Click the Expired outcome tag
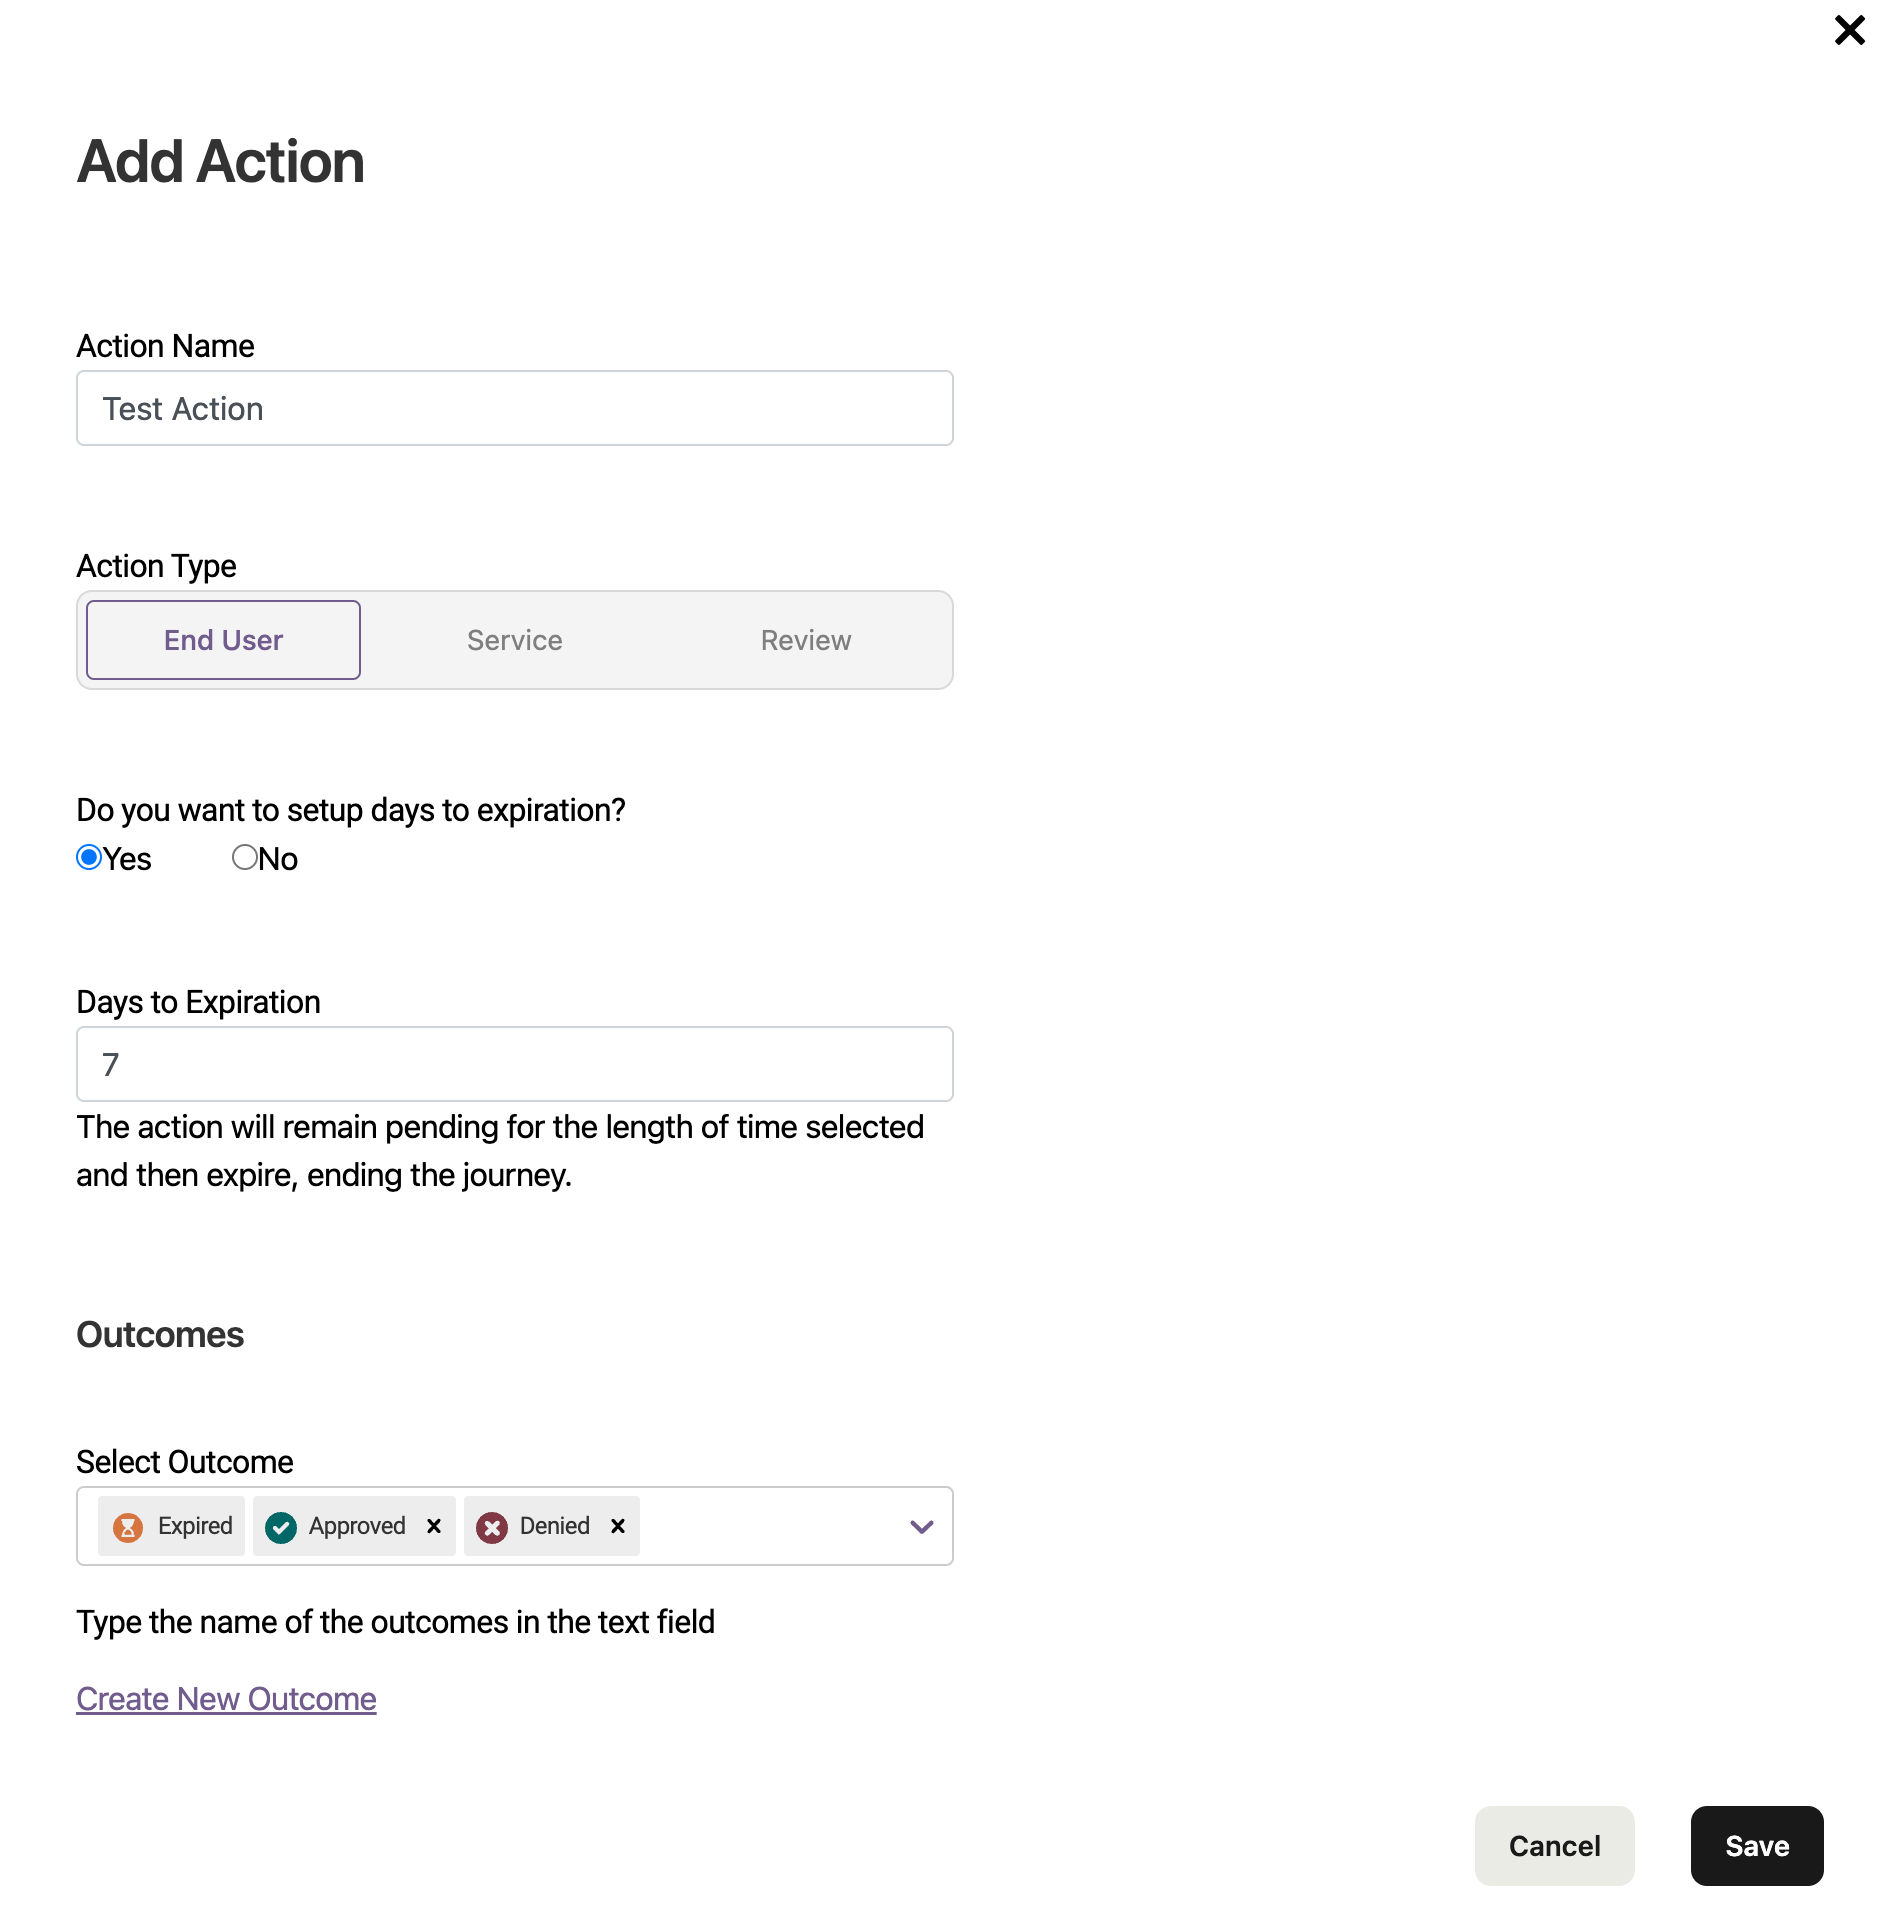The width and height of the screenshot is (1904, 1924). pos(170,1526)
